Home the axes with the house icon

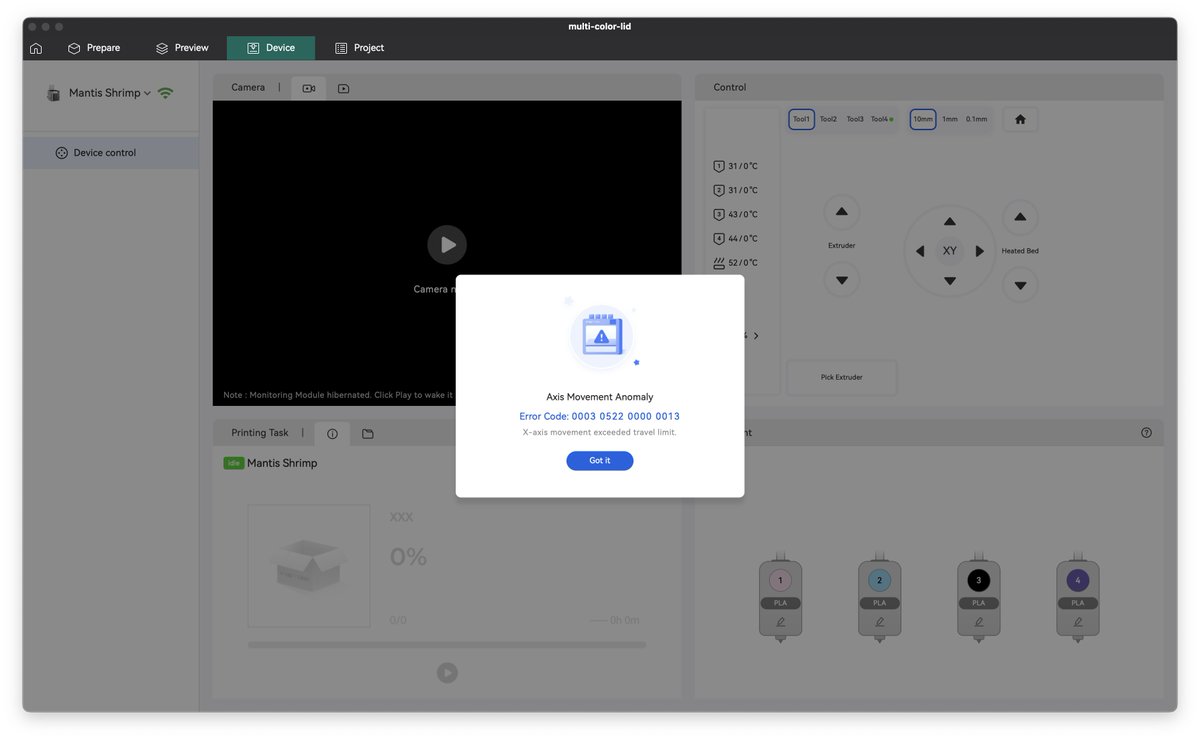coord(1020,119)
